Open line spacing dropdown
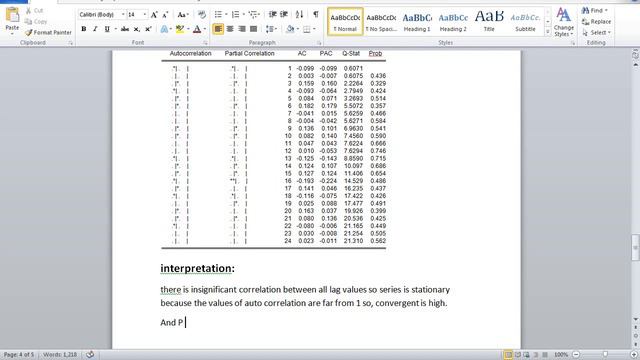 (x=271, y=29)
